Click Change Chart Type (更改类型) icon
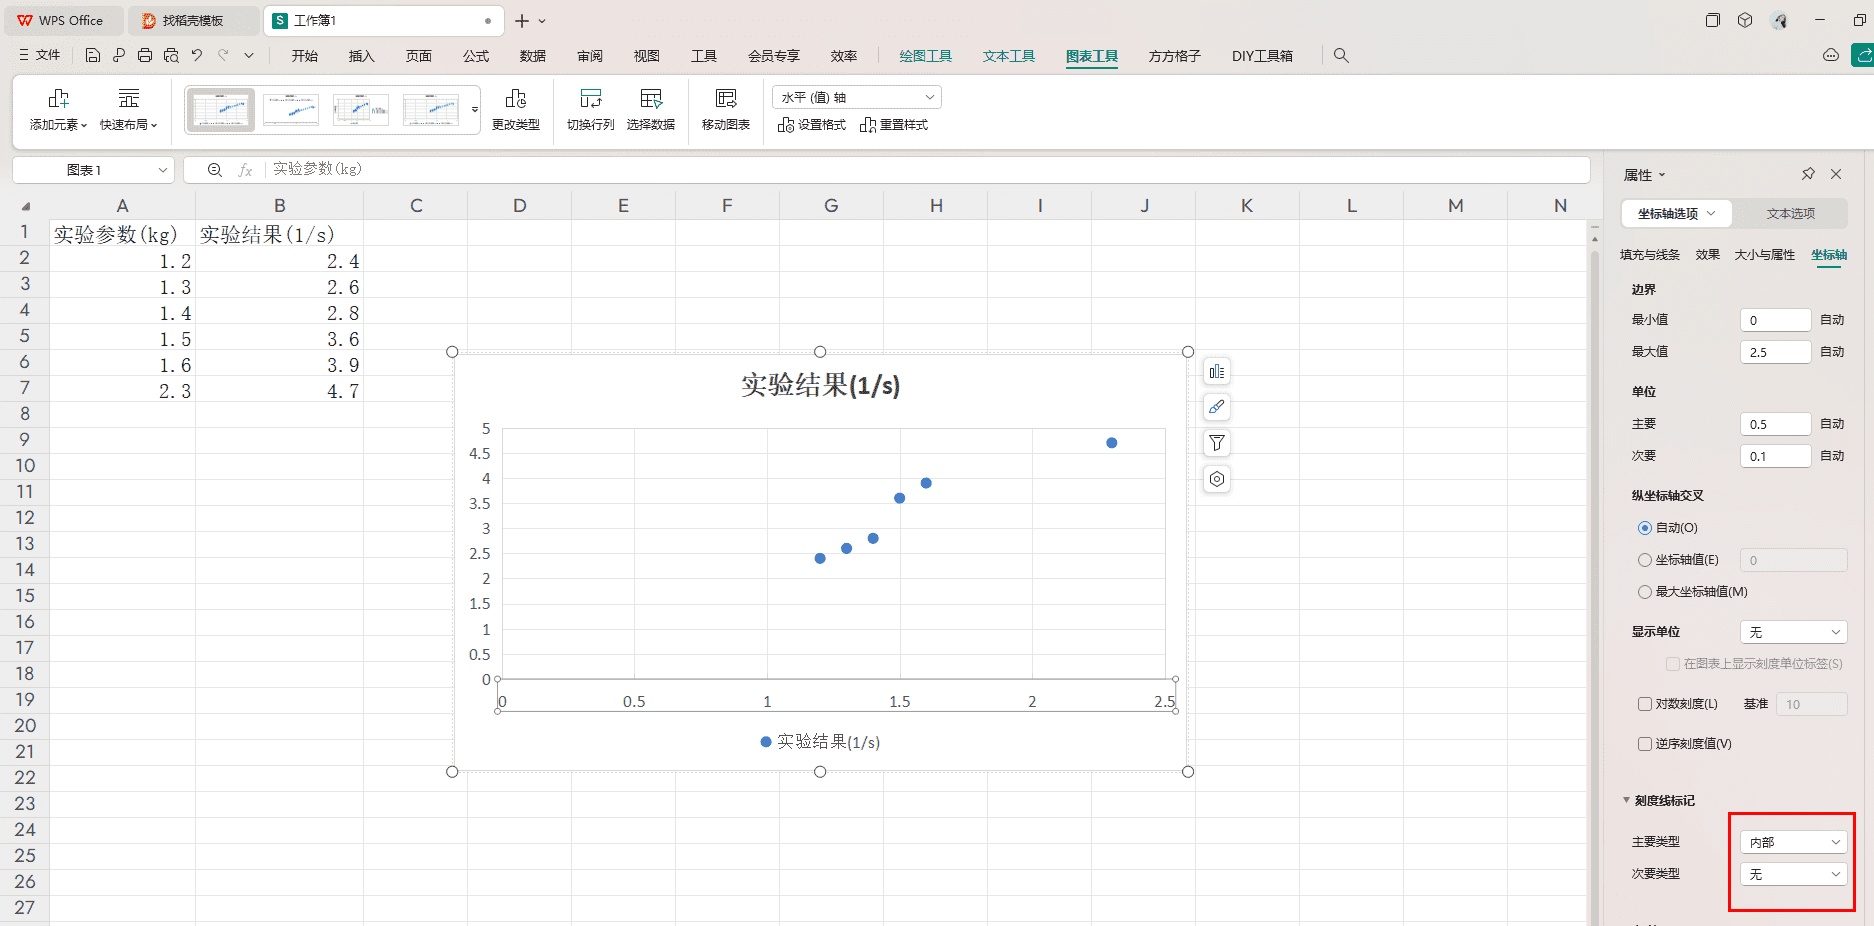This screenshot has height=926, width=1874. (x=516, y=99)
